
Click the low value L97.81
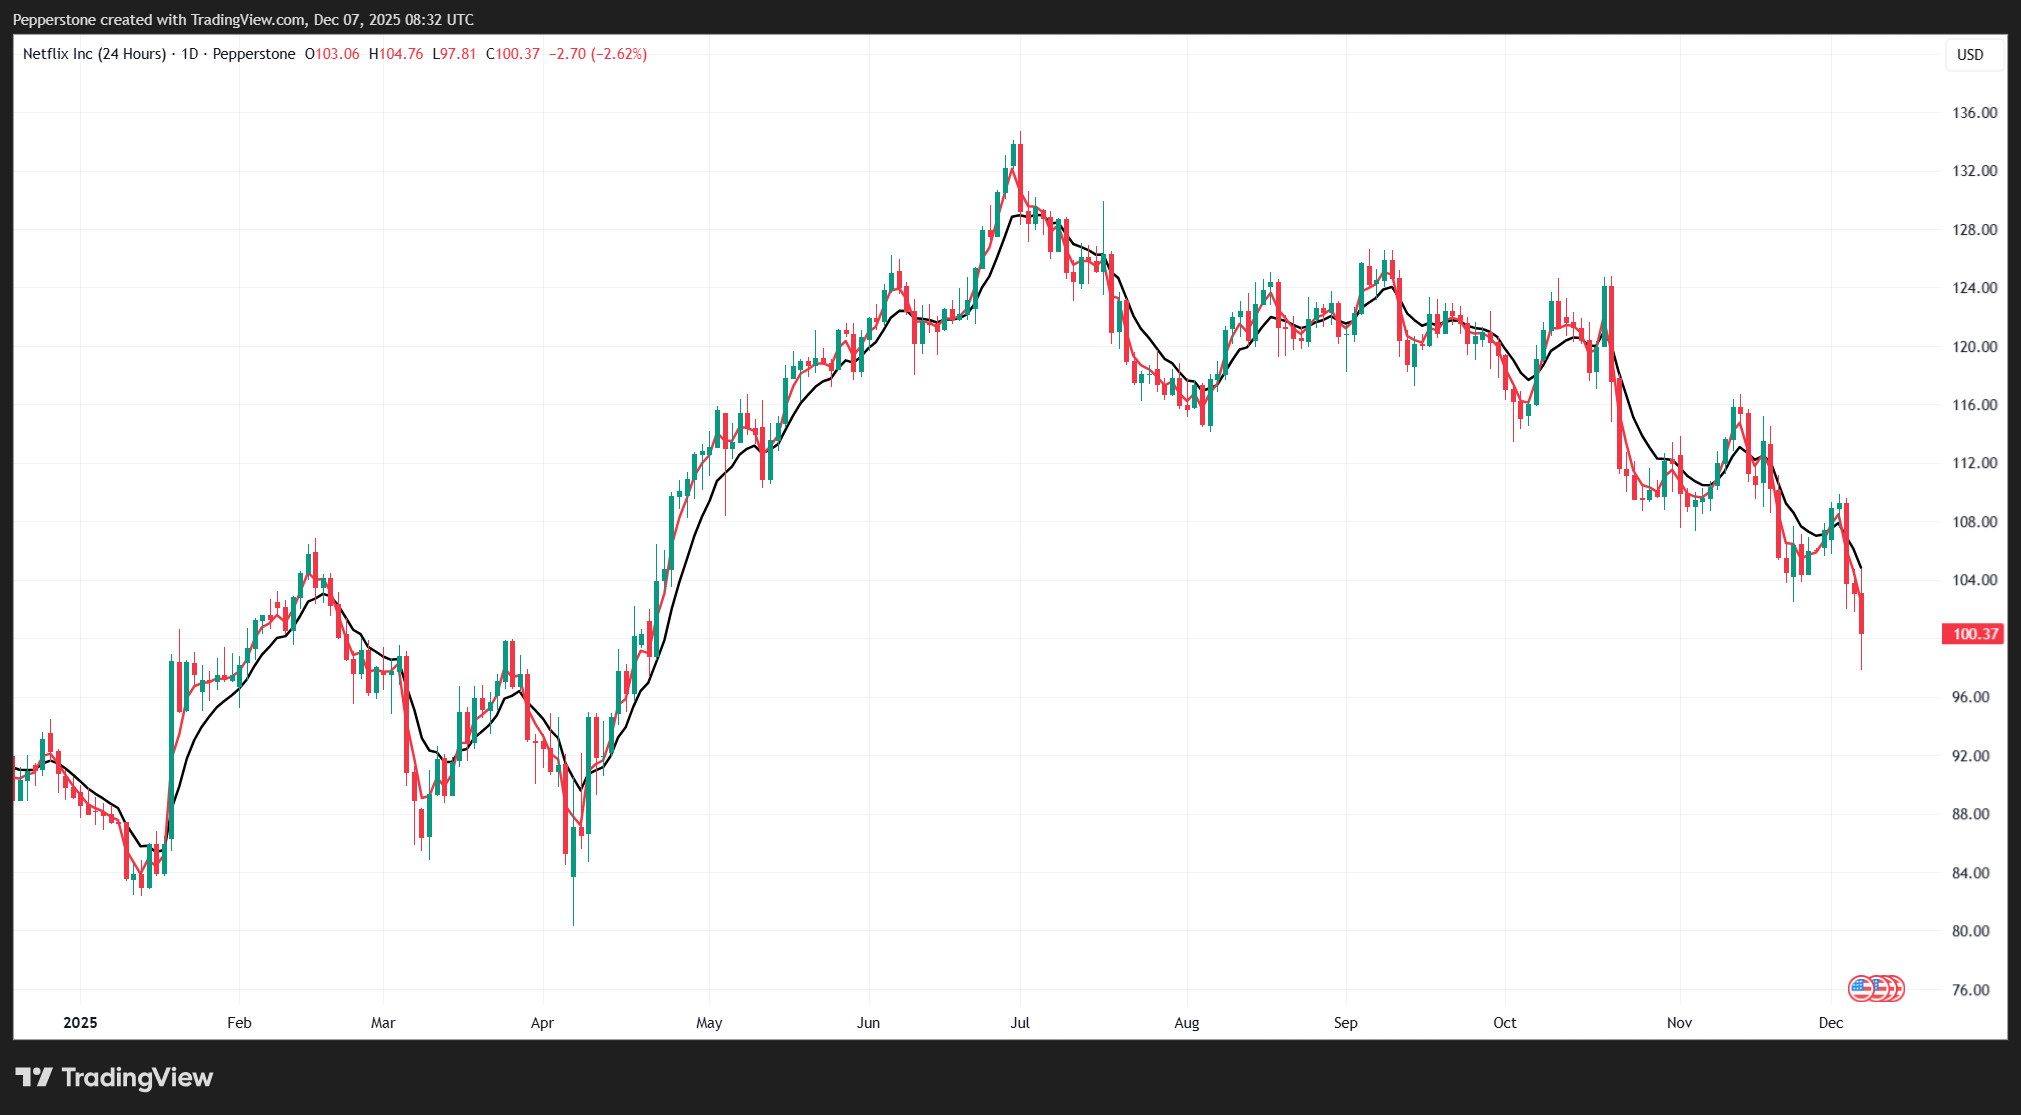(x=454, y=54)
